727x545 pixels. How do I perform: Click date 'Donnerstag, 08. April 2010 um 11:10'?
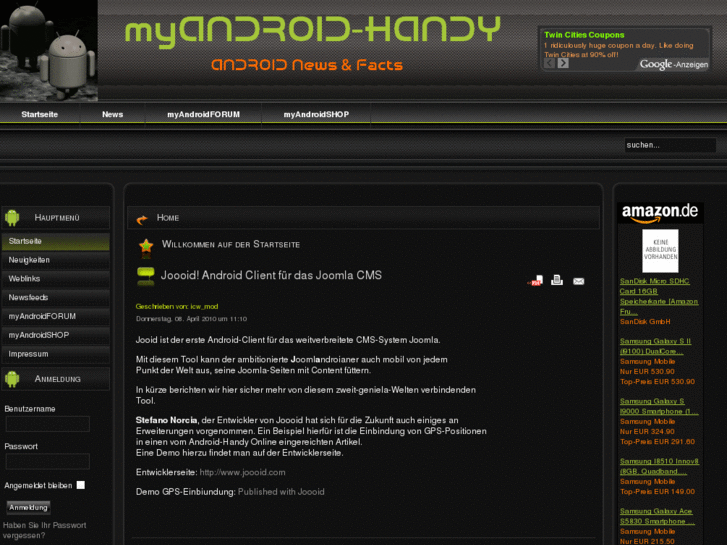(191, 319)
